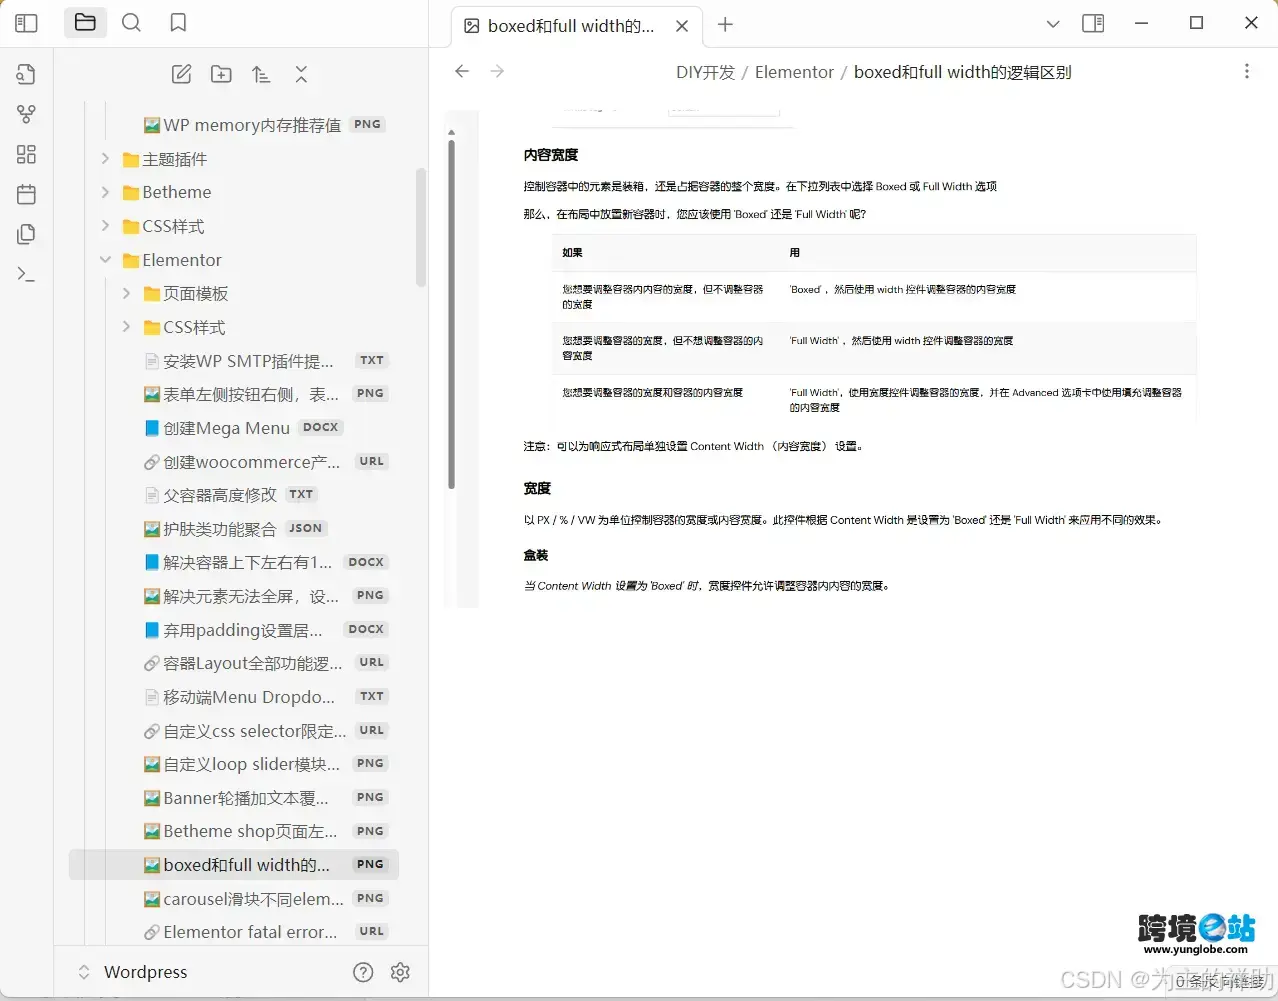Collapse the Elementor folder
Image resolution: width=1278 pixels, height=1001 pixels.
point(105,260)
